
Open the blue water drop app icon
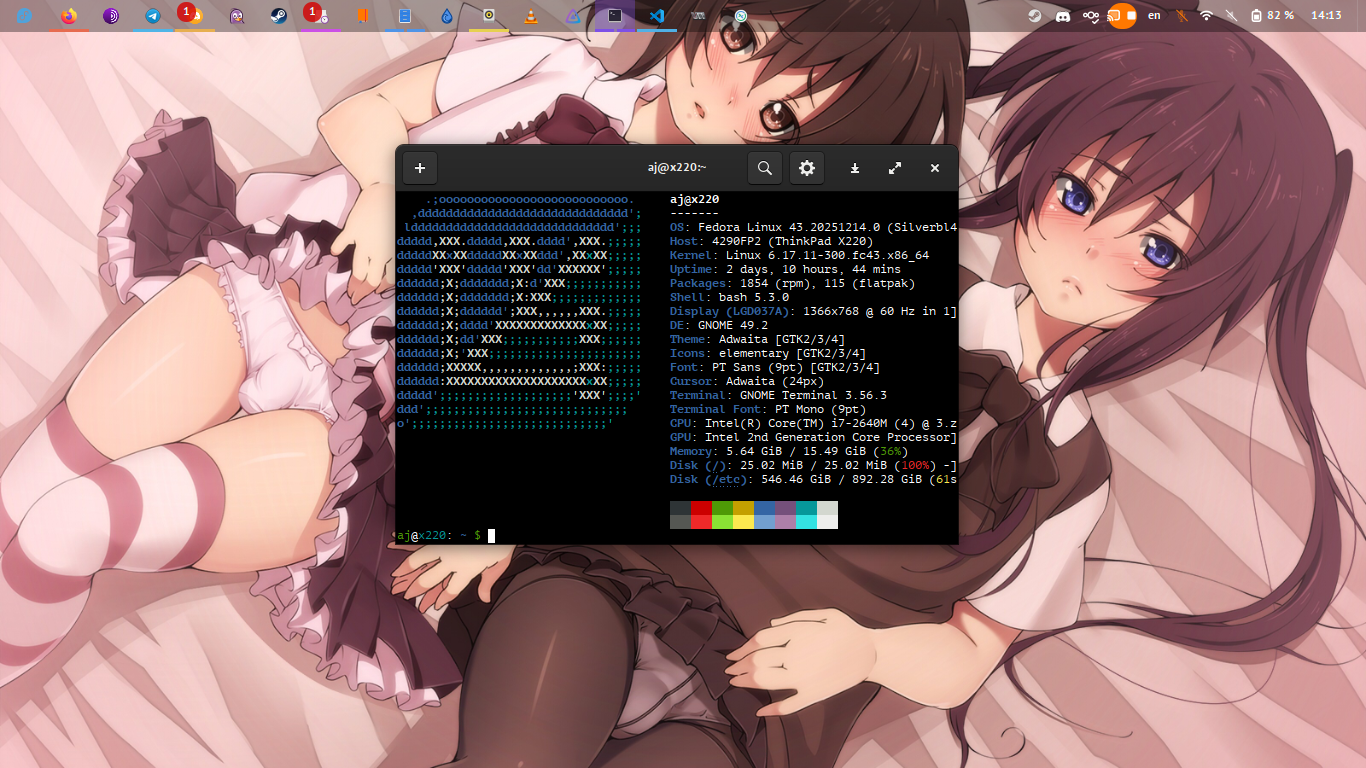point(446,16)
